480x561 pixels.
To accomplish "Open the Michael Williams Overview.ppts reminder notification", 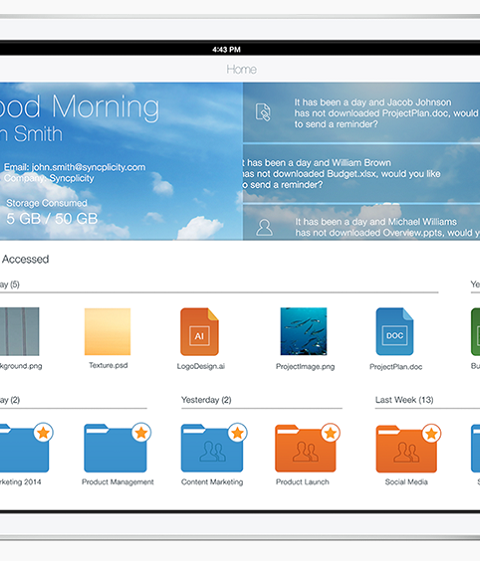I will pyautogui.click(x=362, y=223).
